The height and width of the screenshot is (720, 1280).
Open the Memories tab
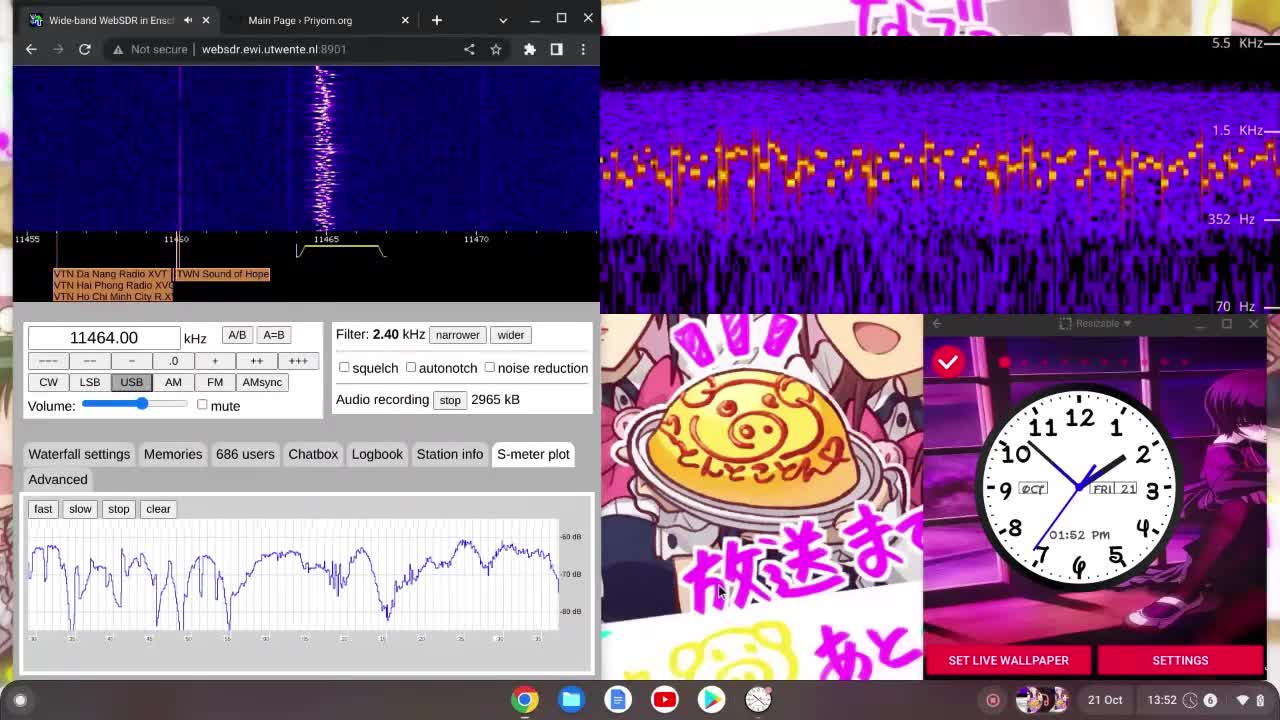173,454
